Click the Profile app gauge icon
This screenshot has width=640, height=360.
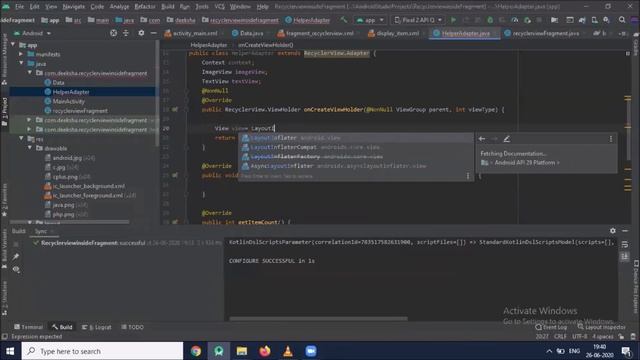(515, 20)
